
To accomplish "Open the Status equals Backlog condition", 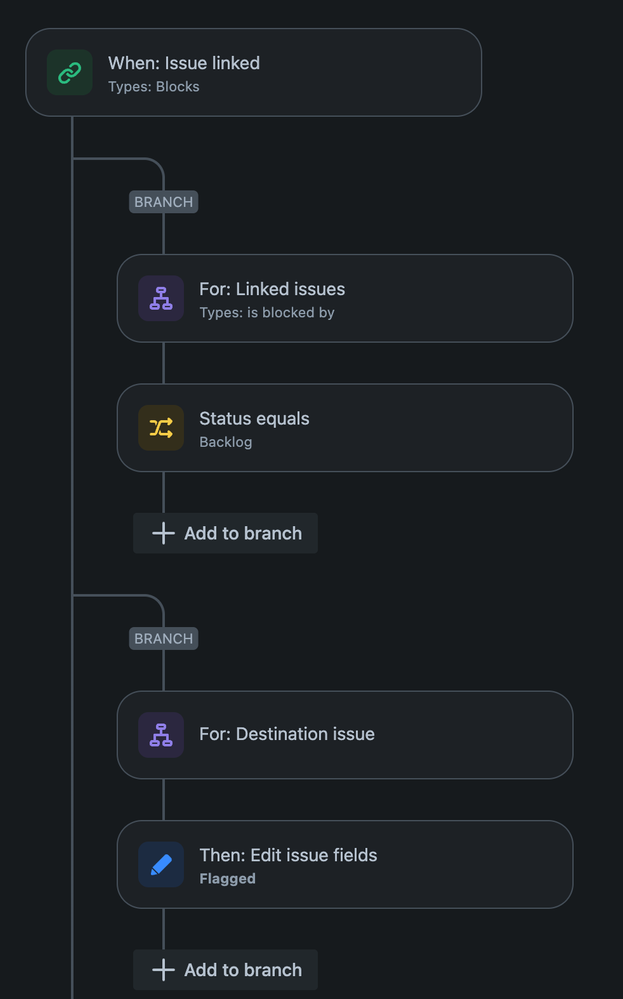I will click(x=345, y=428).
